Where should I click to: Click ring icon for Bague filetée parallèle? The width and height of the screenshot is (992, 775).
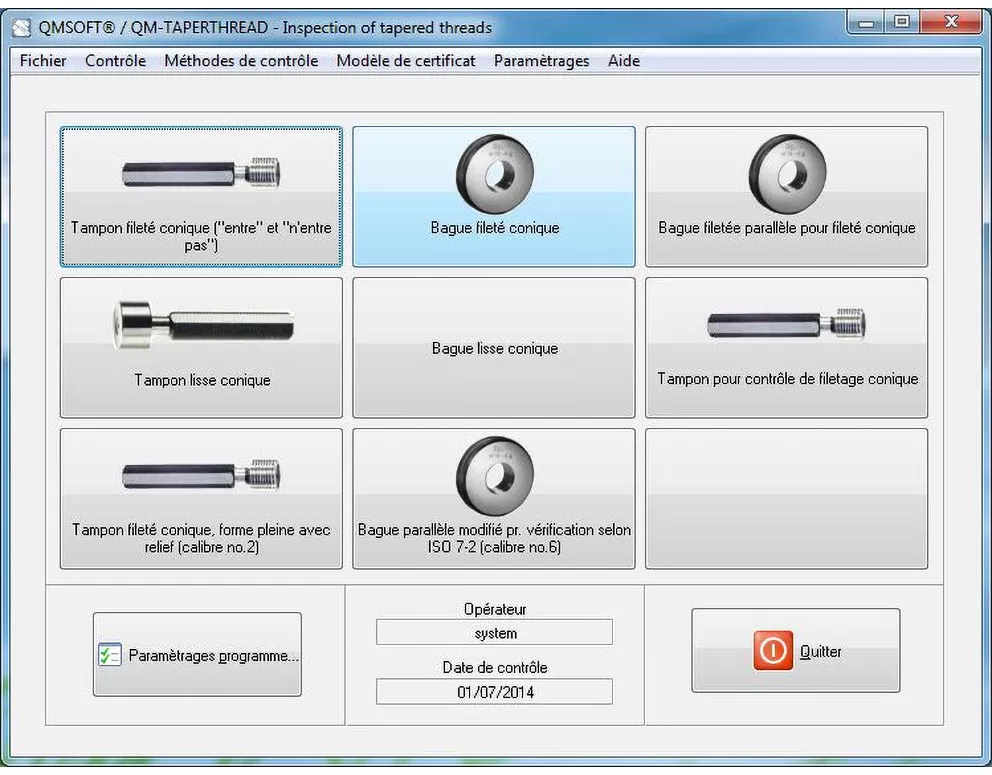(x=786, y=173)
